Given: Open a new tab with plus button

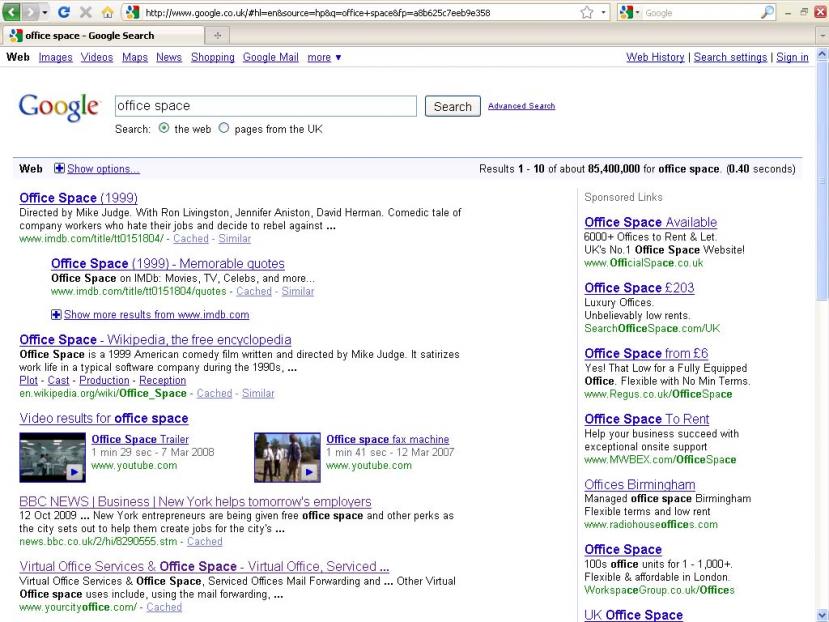Looking at the screenshot, I should pyautogui.click(x=217, y=35).
